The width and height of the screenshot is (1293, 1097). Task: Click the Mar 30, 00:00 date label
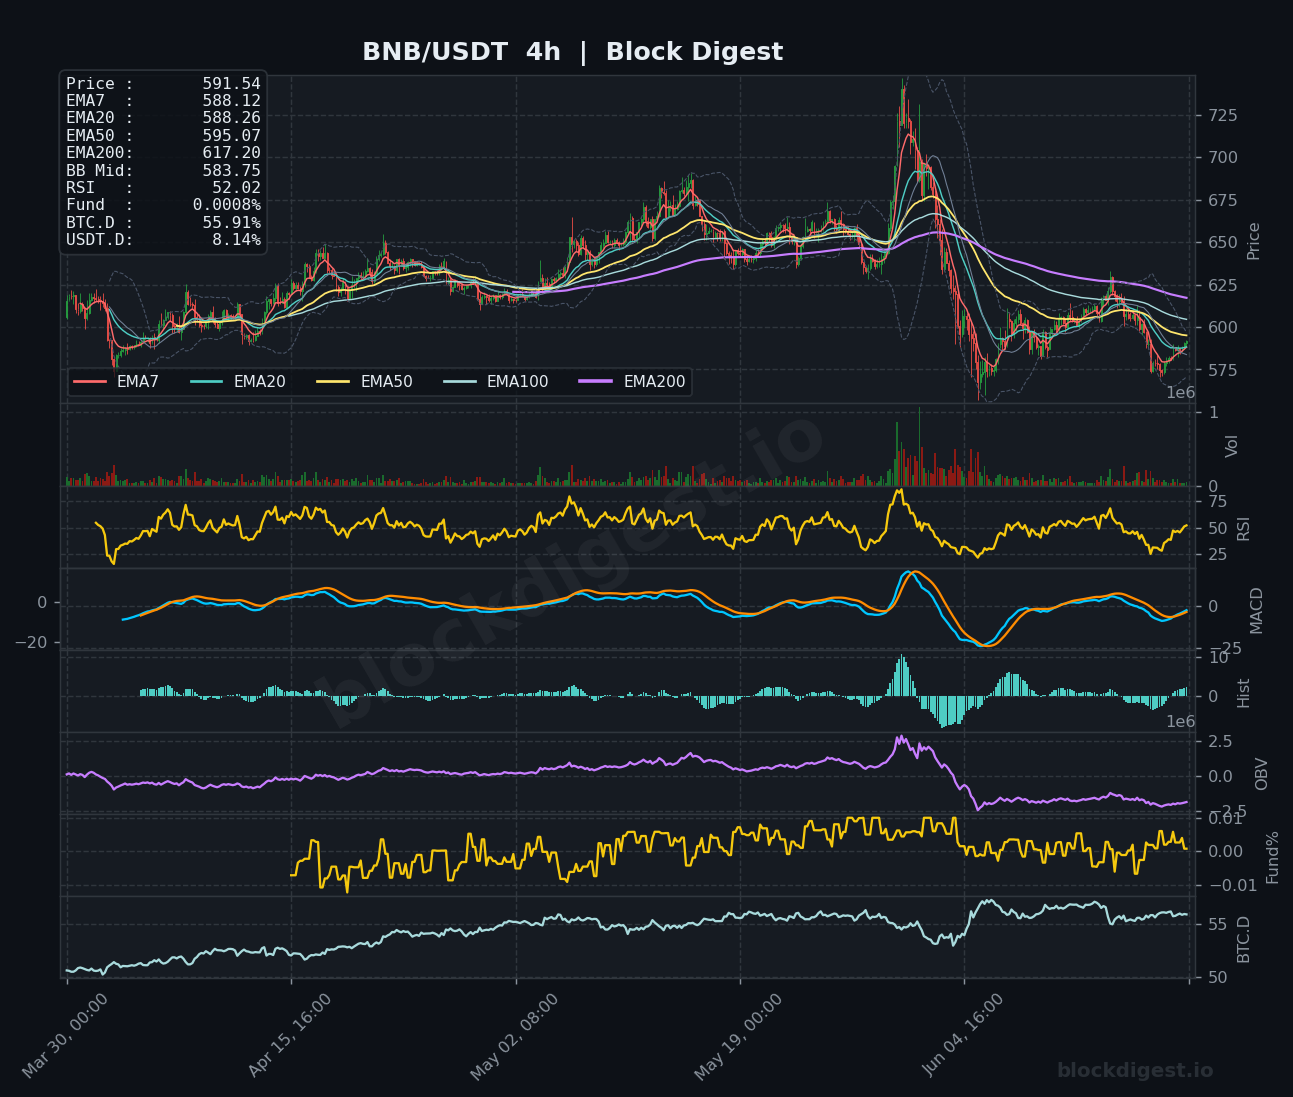64,1037
